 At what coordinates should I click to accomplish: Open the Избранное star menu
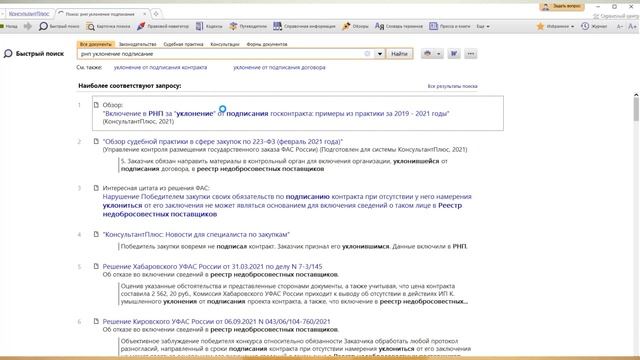pyautogui.click(x=556, y=27)
